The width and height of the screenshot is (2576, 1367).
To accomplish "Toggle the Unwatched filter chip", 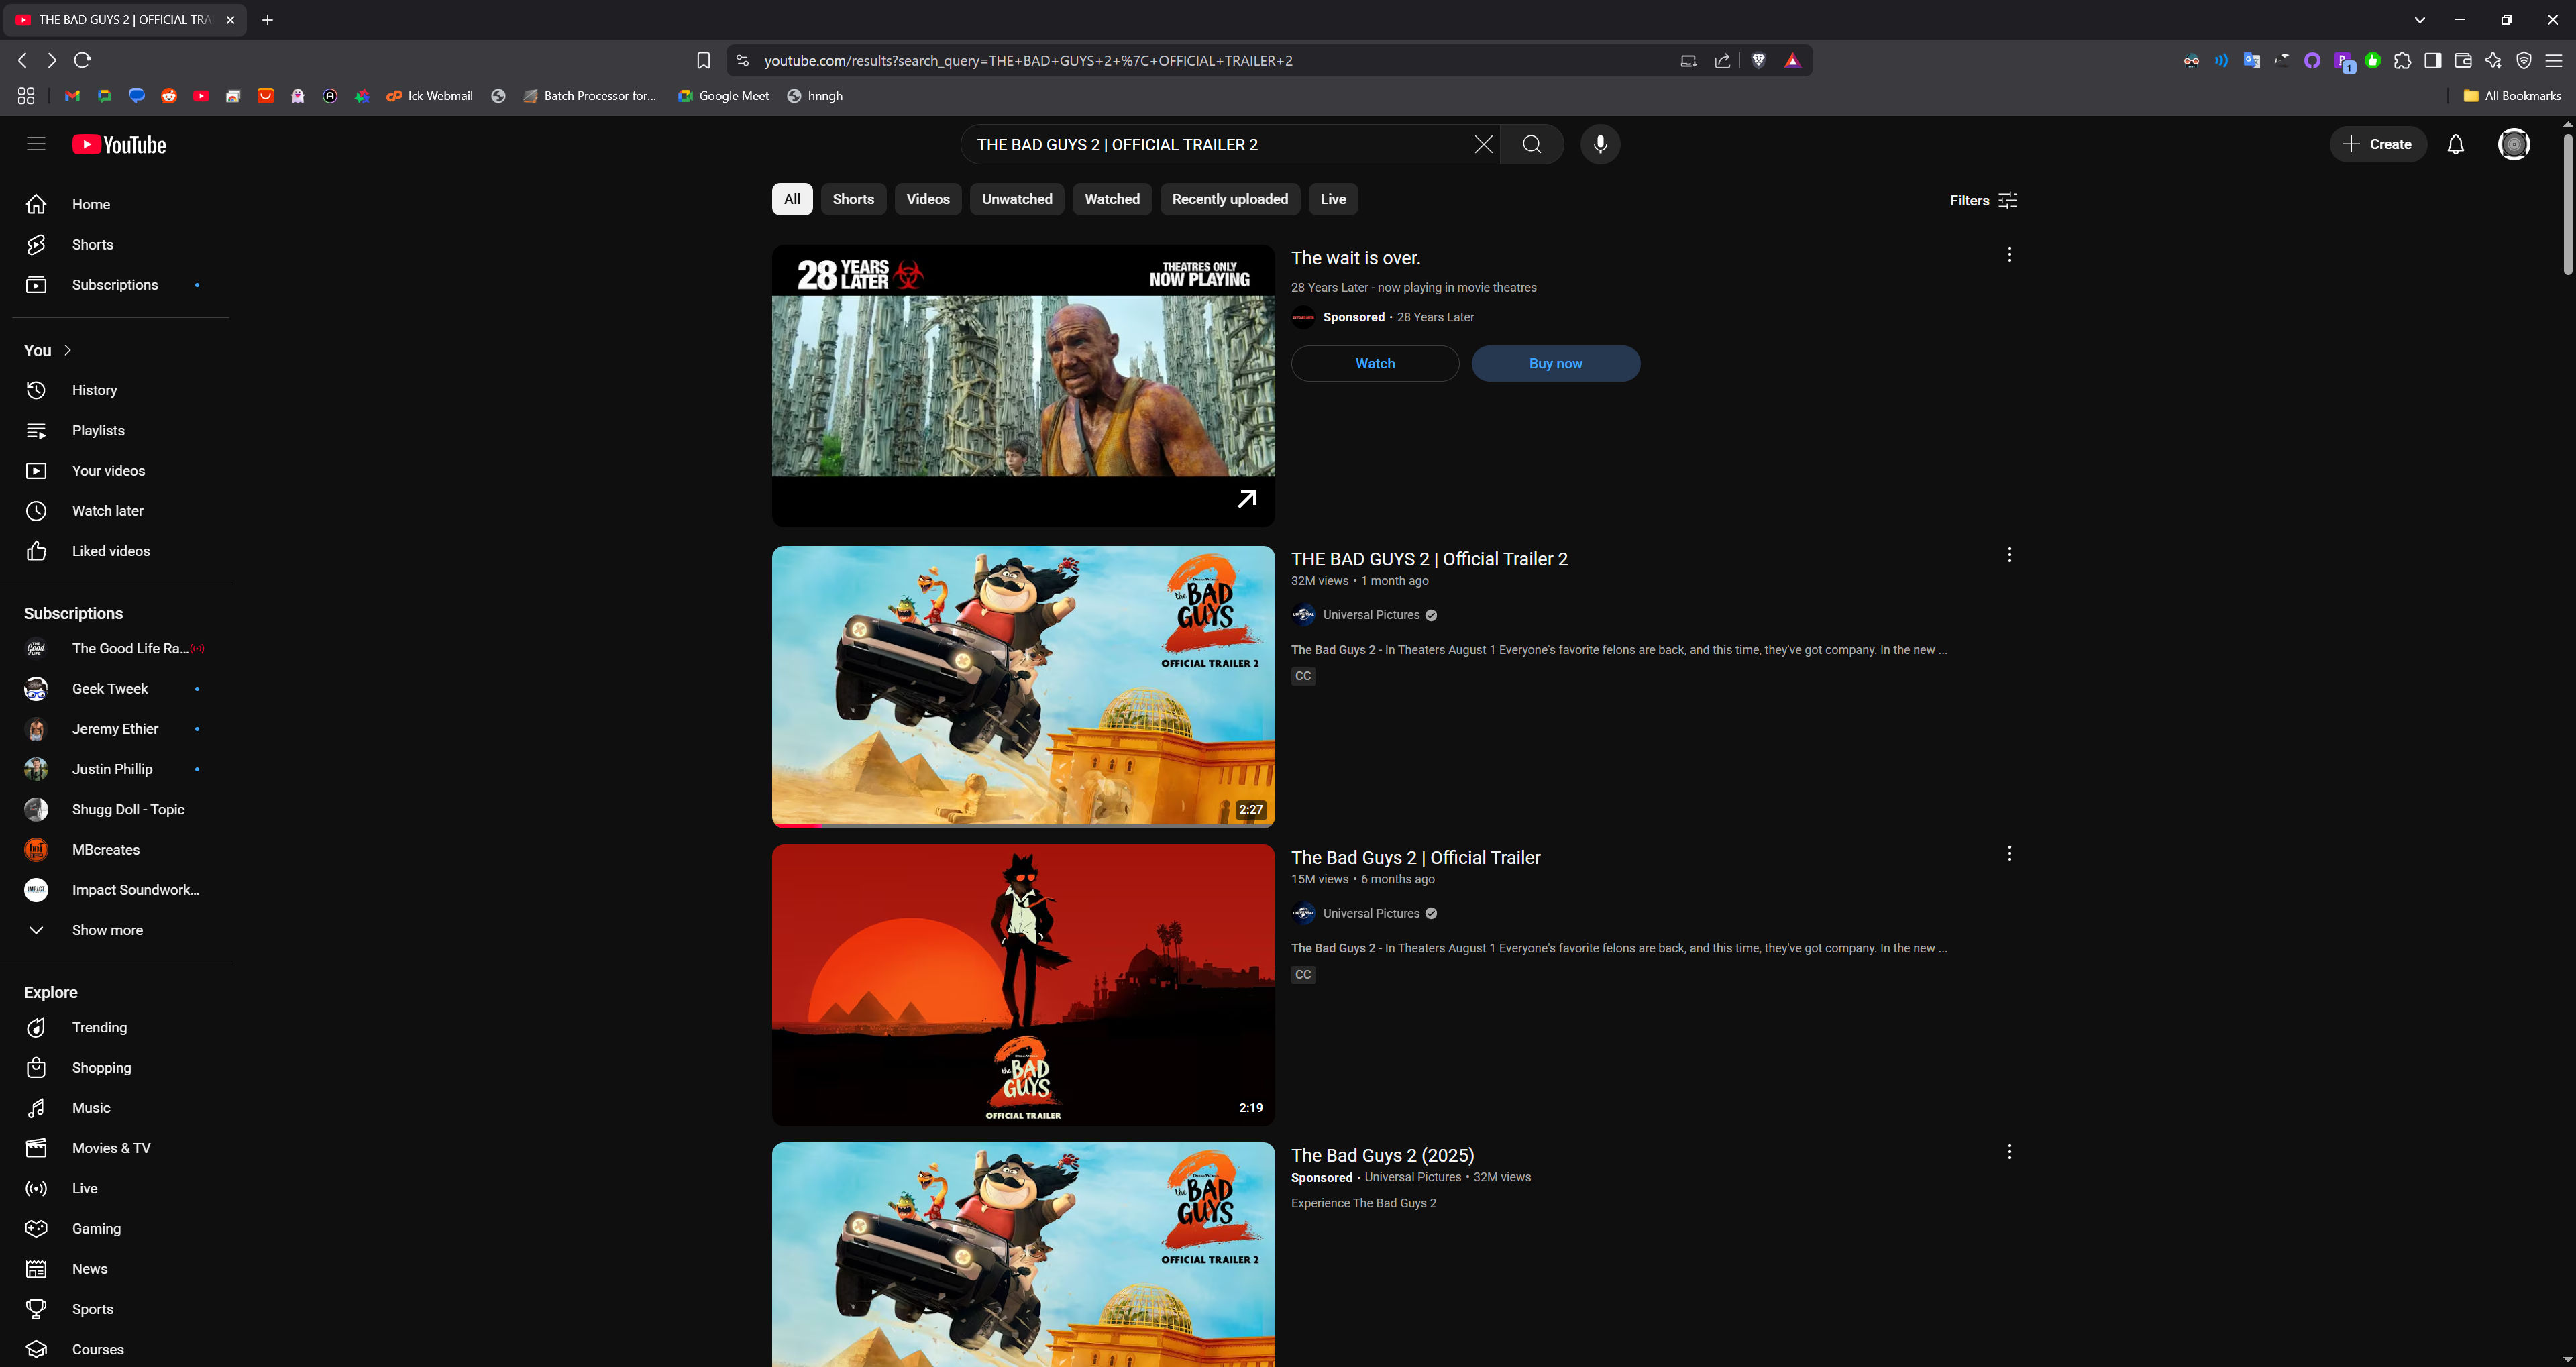I will point(1017,199).
